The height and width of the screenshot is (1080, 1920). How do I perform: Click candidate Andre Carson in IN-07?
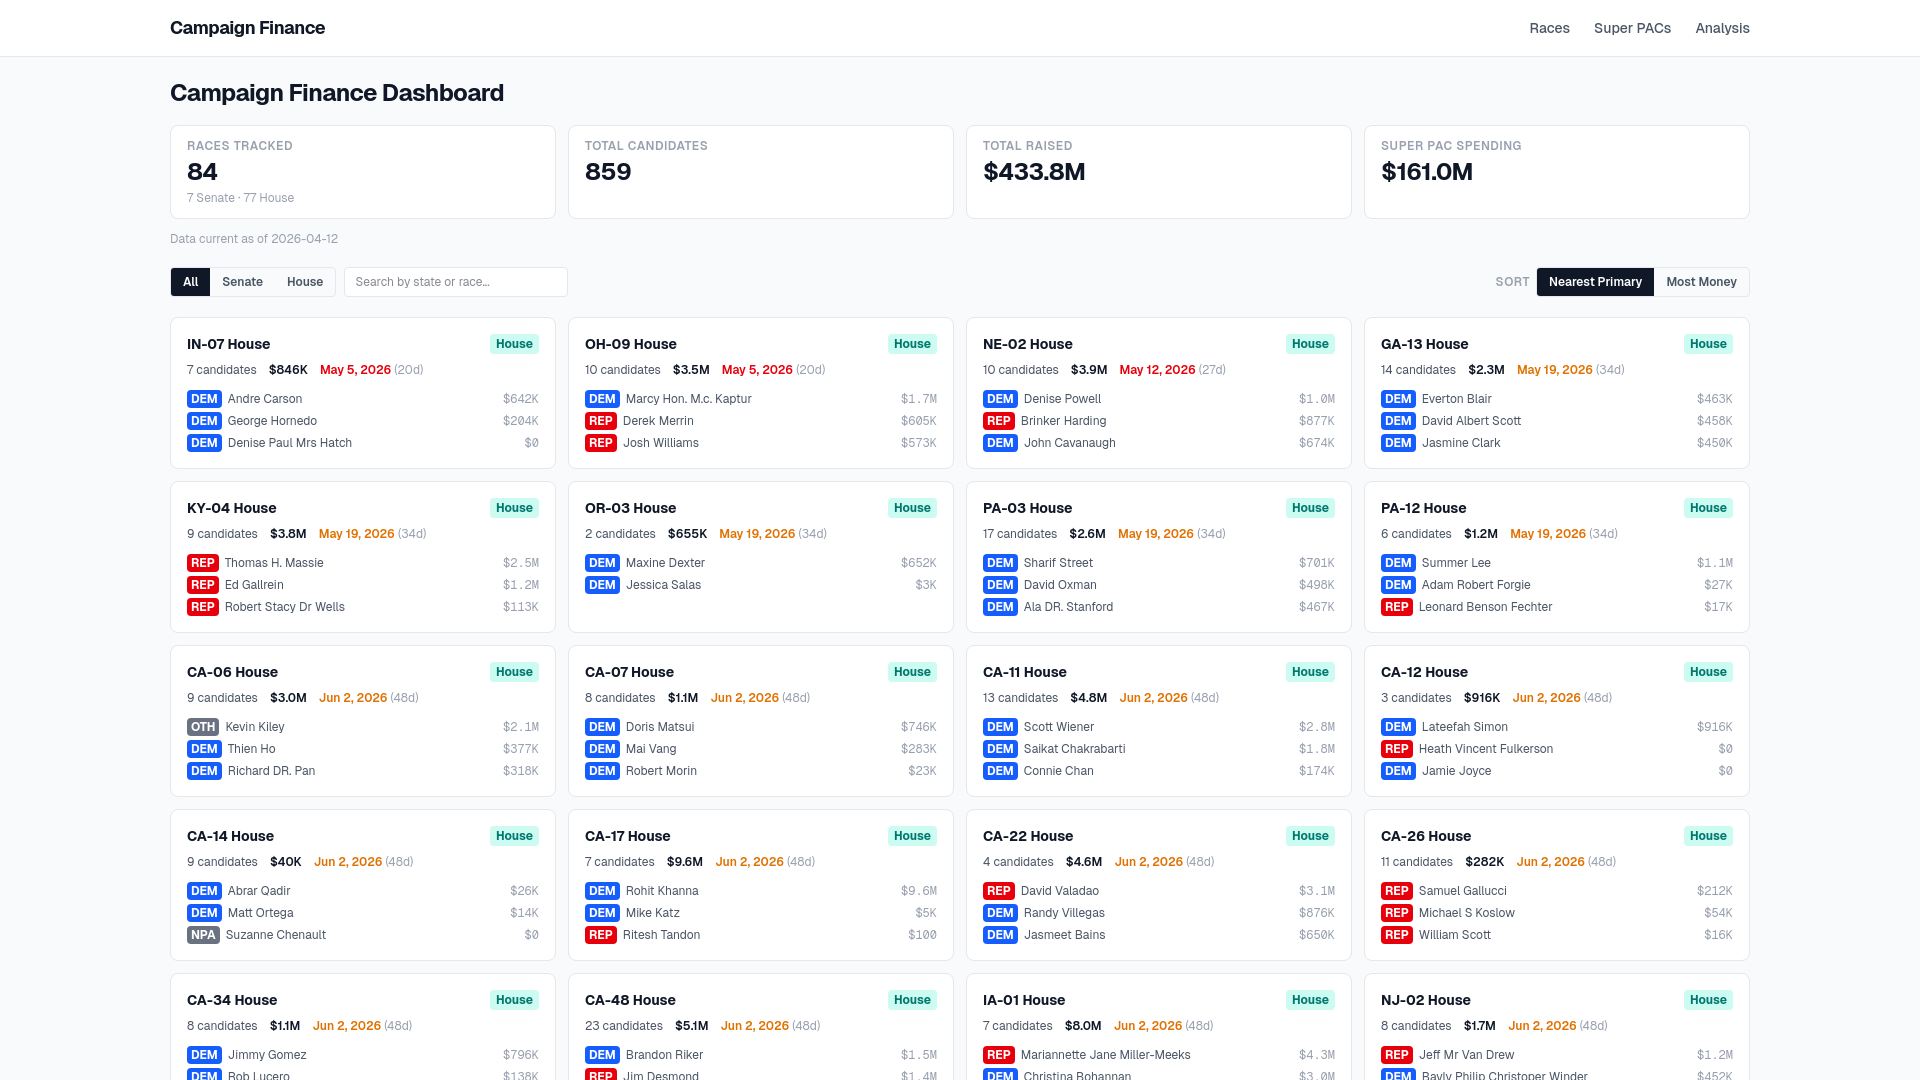[x=265, y=399]
